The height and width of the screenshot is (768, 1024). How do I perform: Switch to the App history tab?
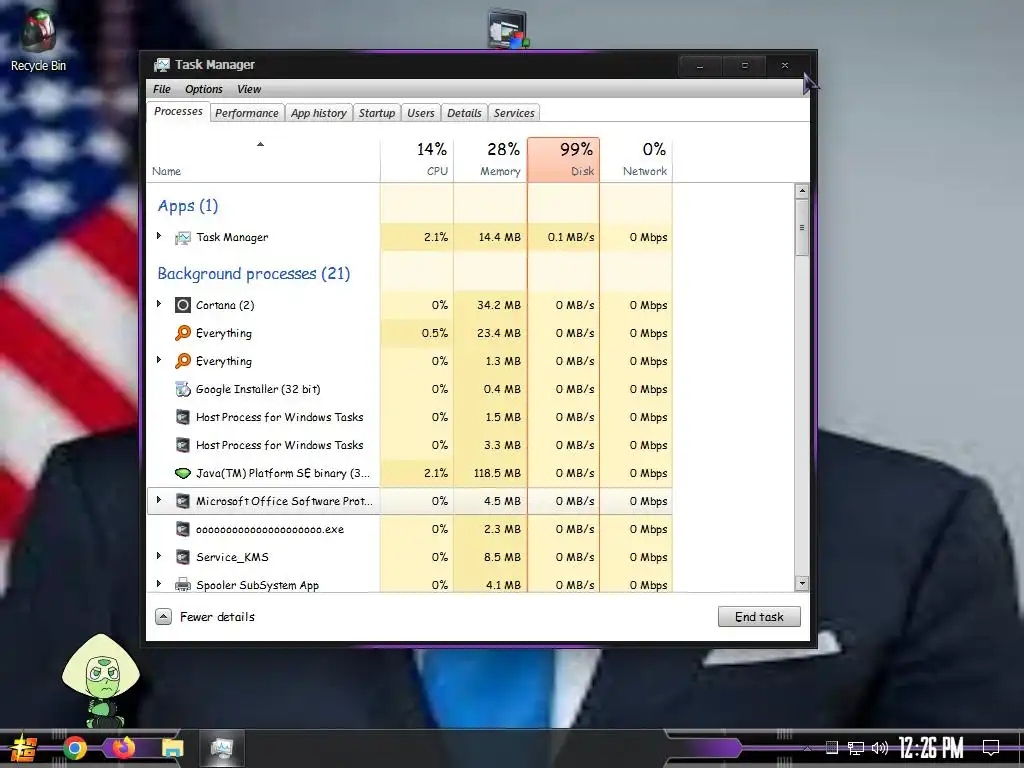(319, 113)
